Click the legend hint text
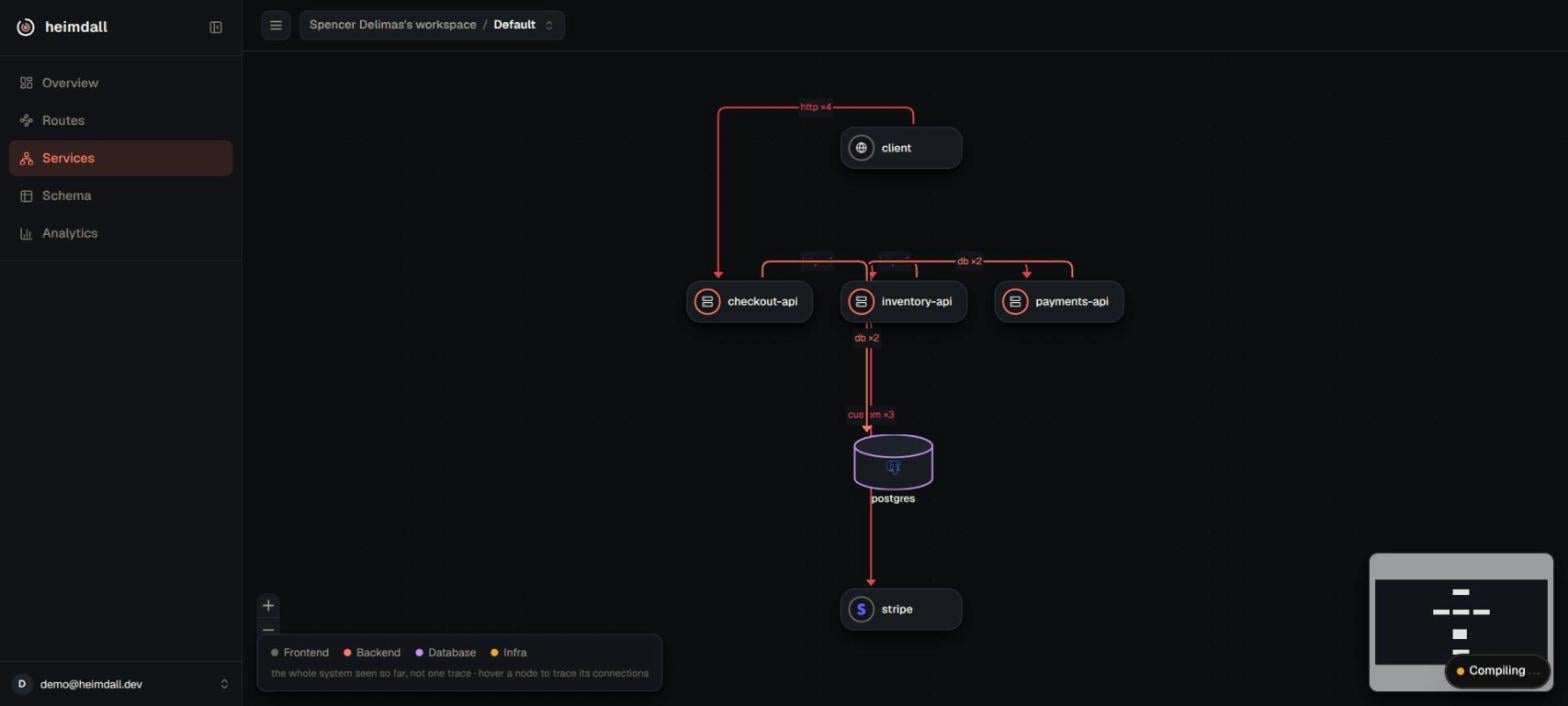Image resolution: width=1568 pixels, height=706 pixels. pyautogui.click(x=460, y=673)
